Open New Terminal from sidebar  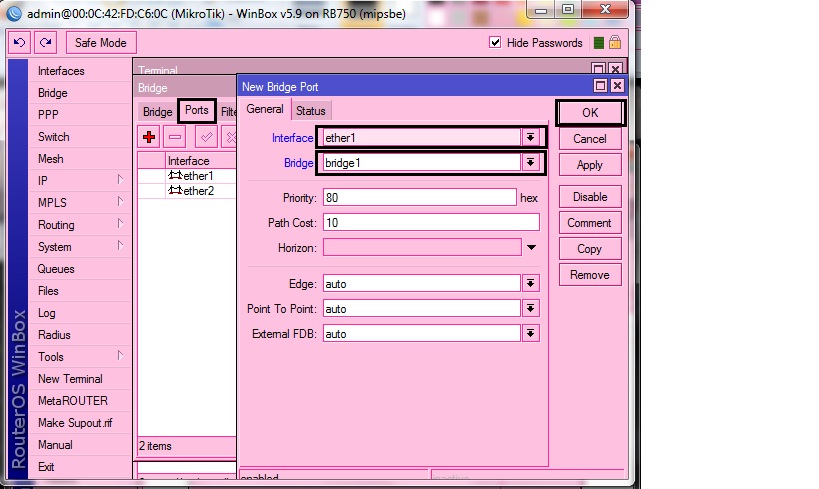[x=71, y=379]
